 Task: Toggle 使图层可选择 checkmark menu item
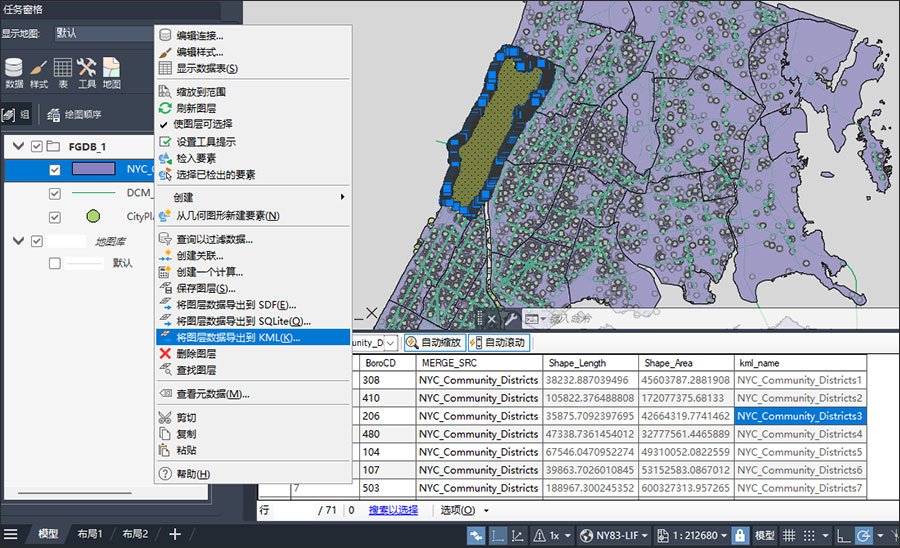254,124
